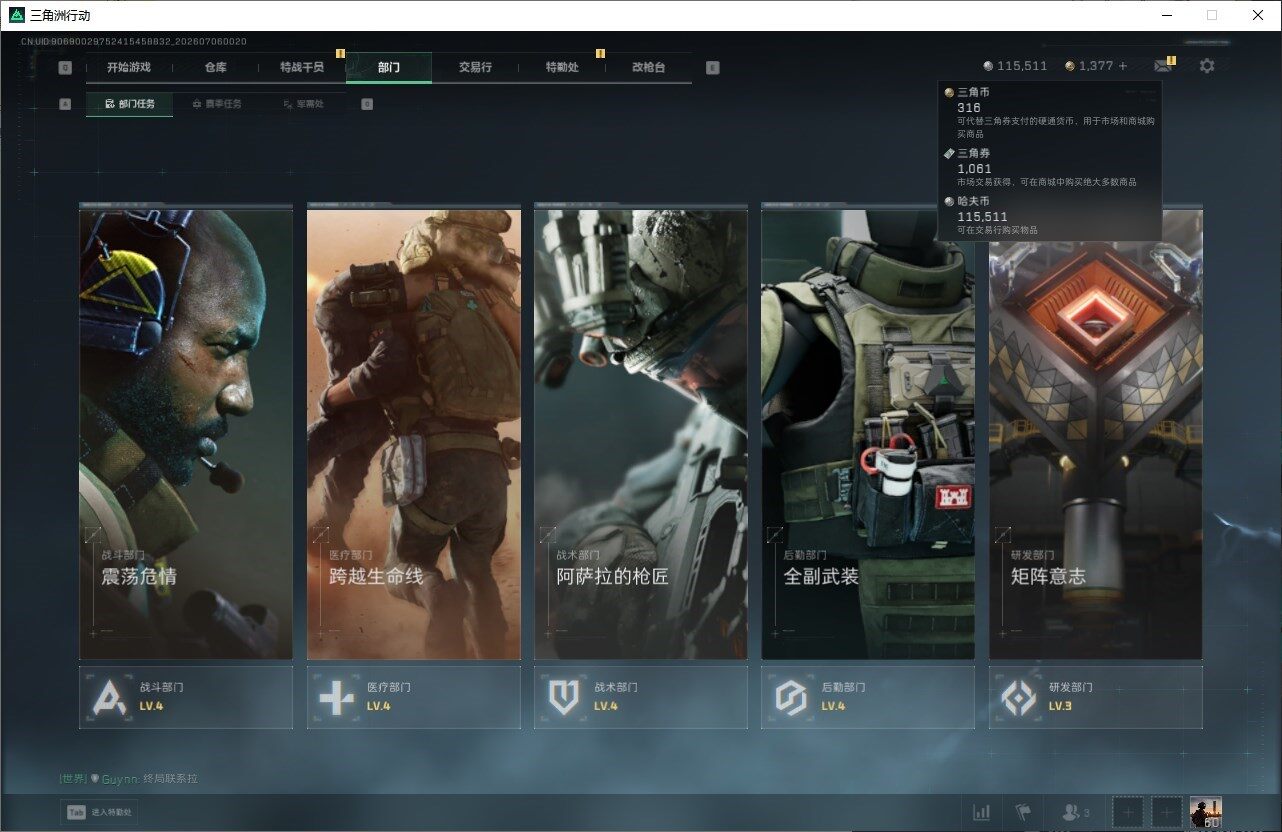Viewport: 1282px width, 832px height.
Task: Click the 医疗部门 LV.4 button
Action: (414, 697)
